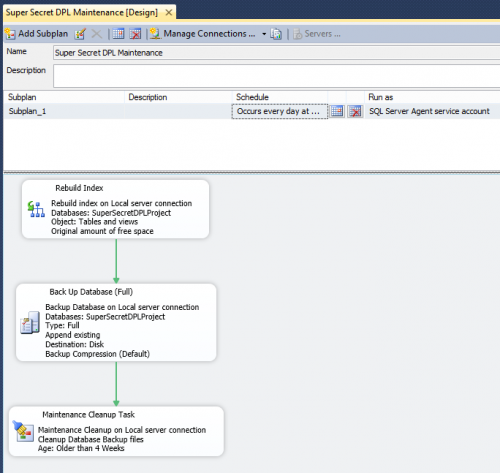500x473 pixels.
Task: Click into the empty Description text box
Action: coord(276,76)
